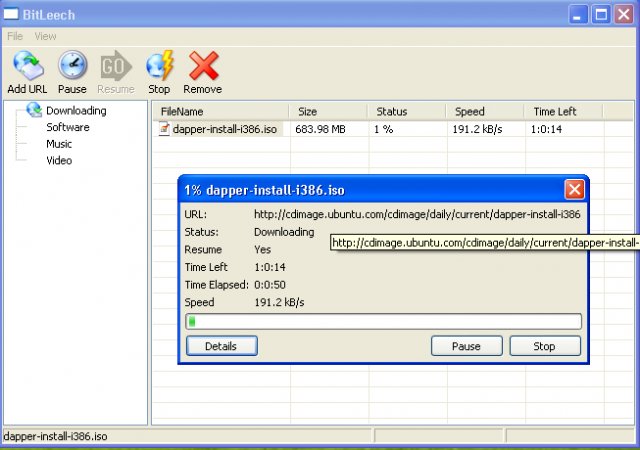This screenshot has width=640, height=450.
Task: Click the greyed Resume GO icon
Action: point(116,65)
